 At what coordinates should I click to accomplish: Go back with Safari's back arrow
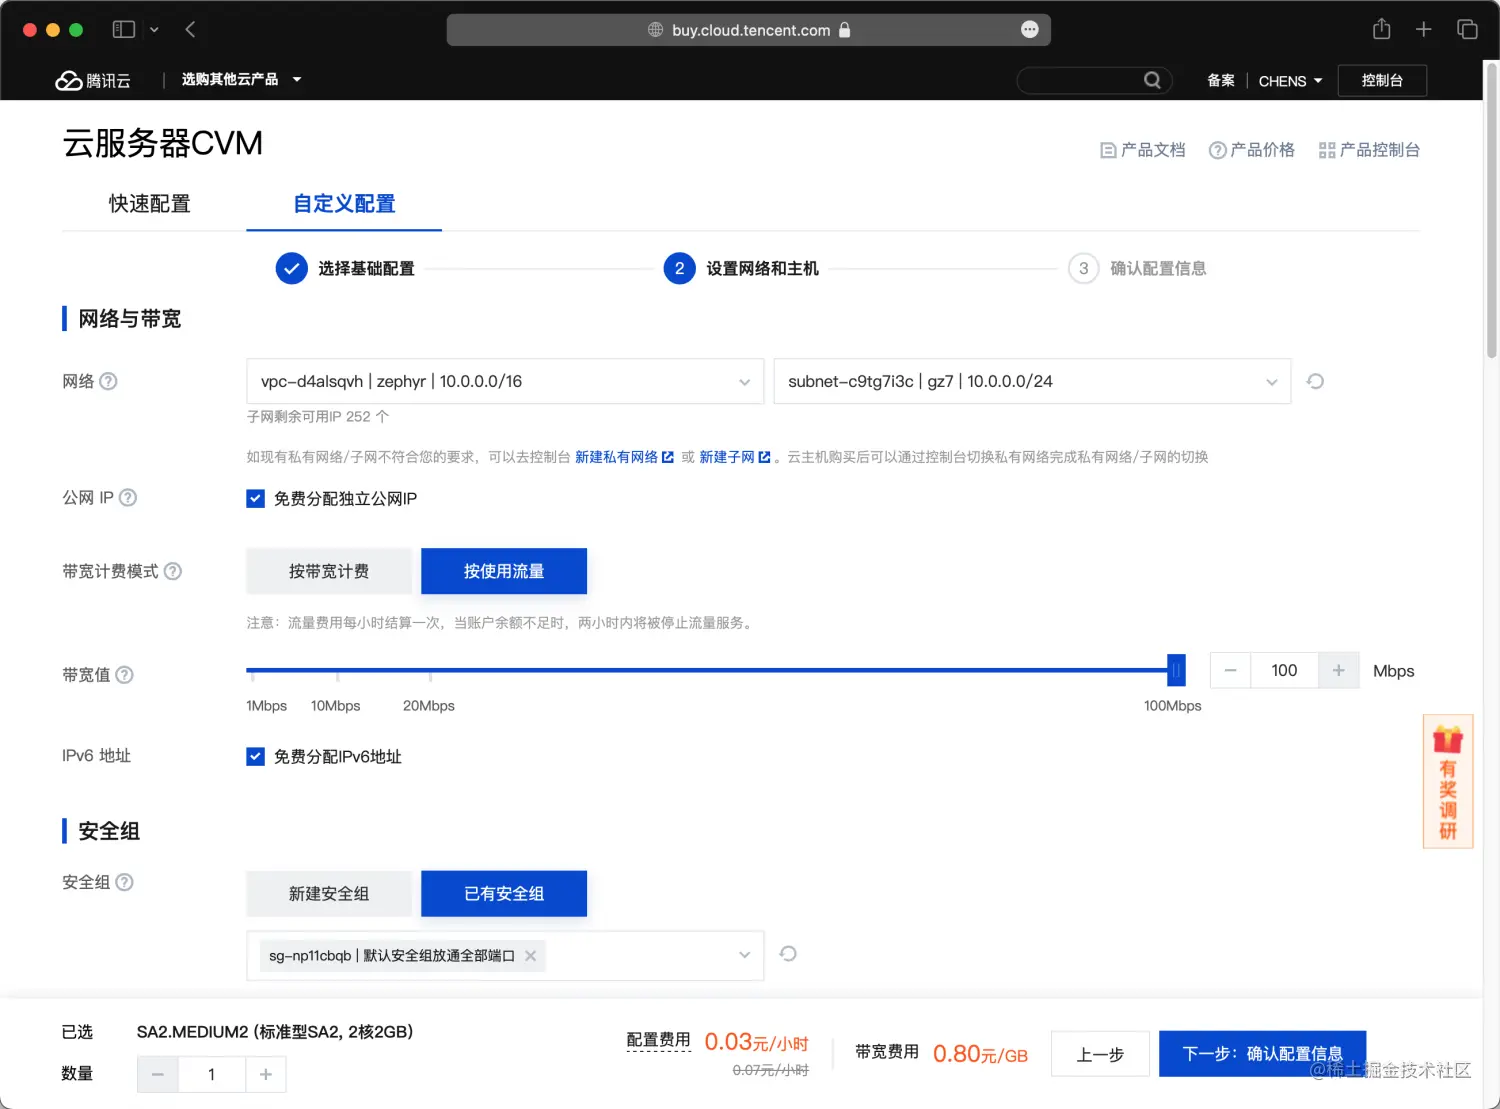(190, 30)
